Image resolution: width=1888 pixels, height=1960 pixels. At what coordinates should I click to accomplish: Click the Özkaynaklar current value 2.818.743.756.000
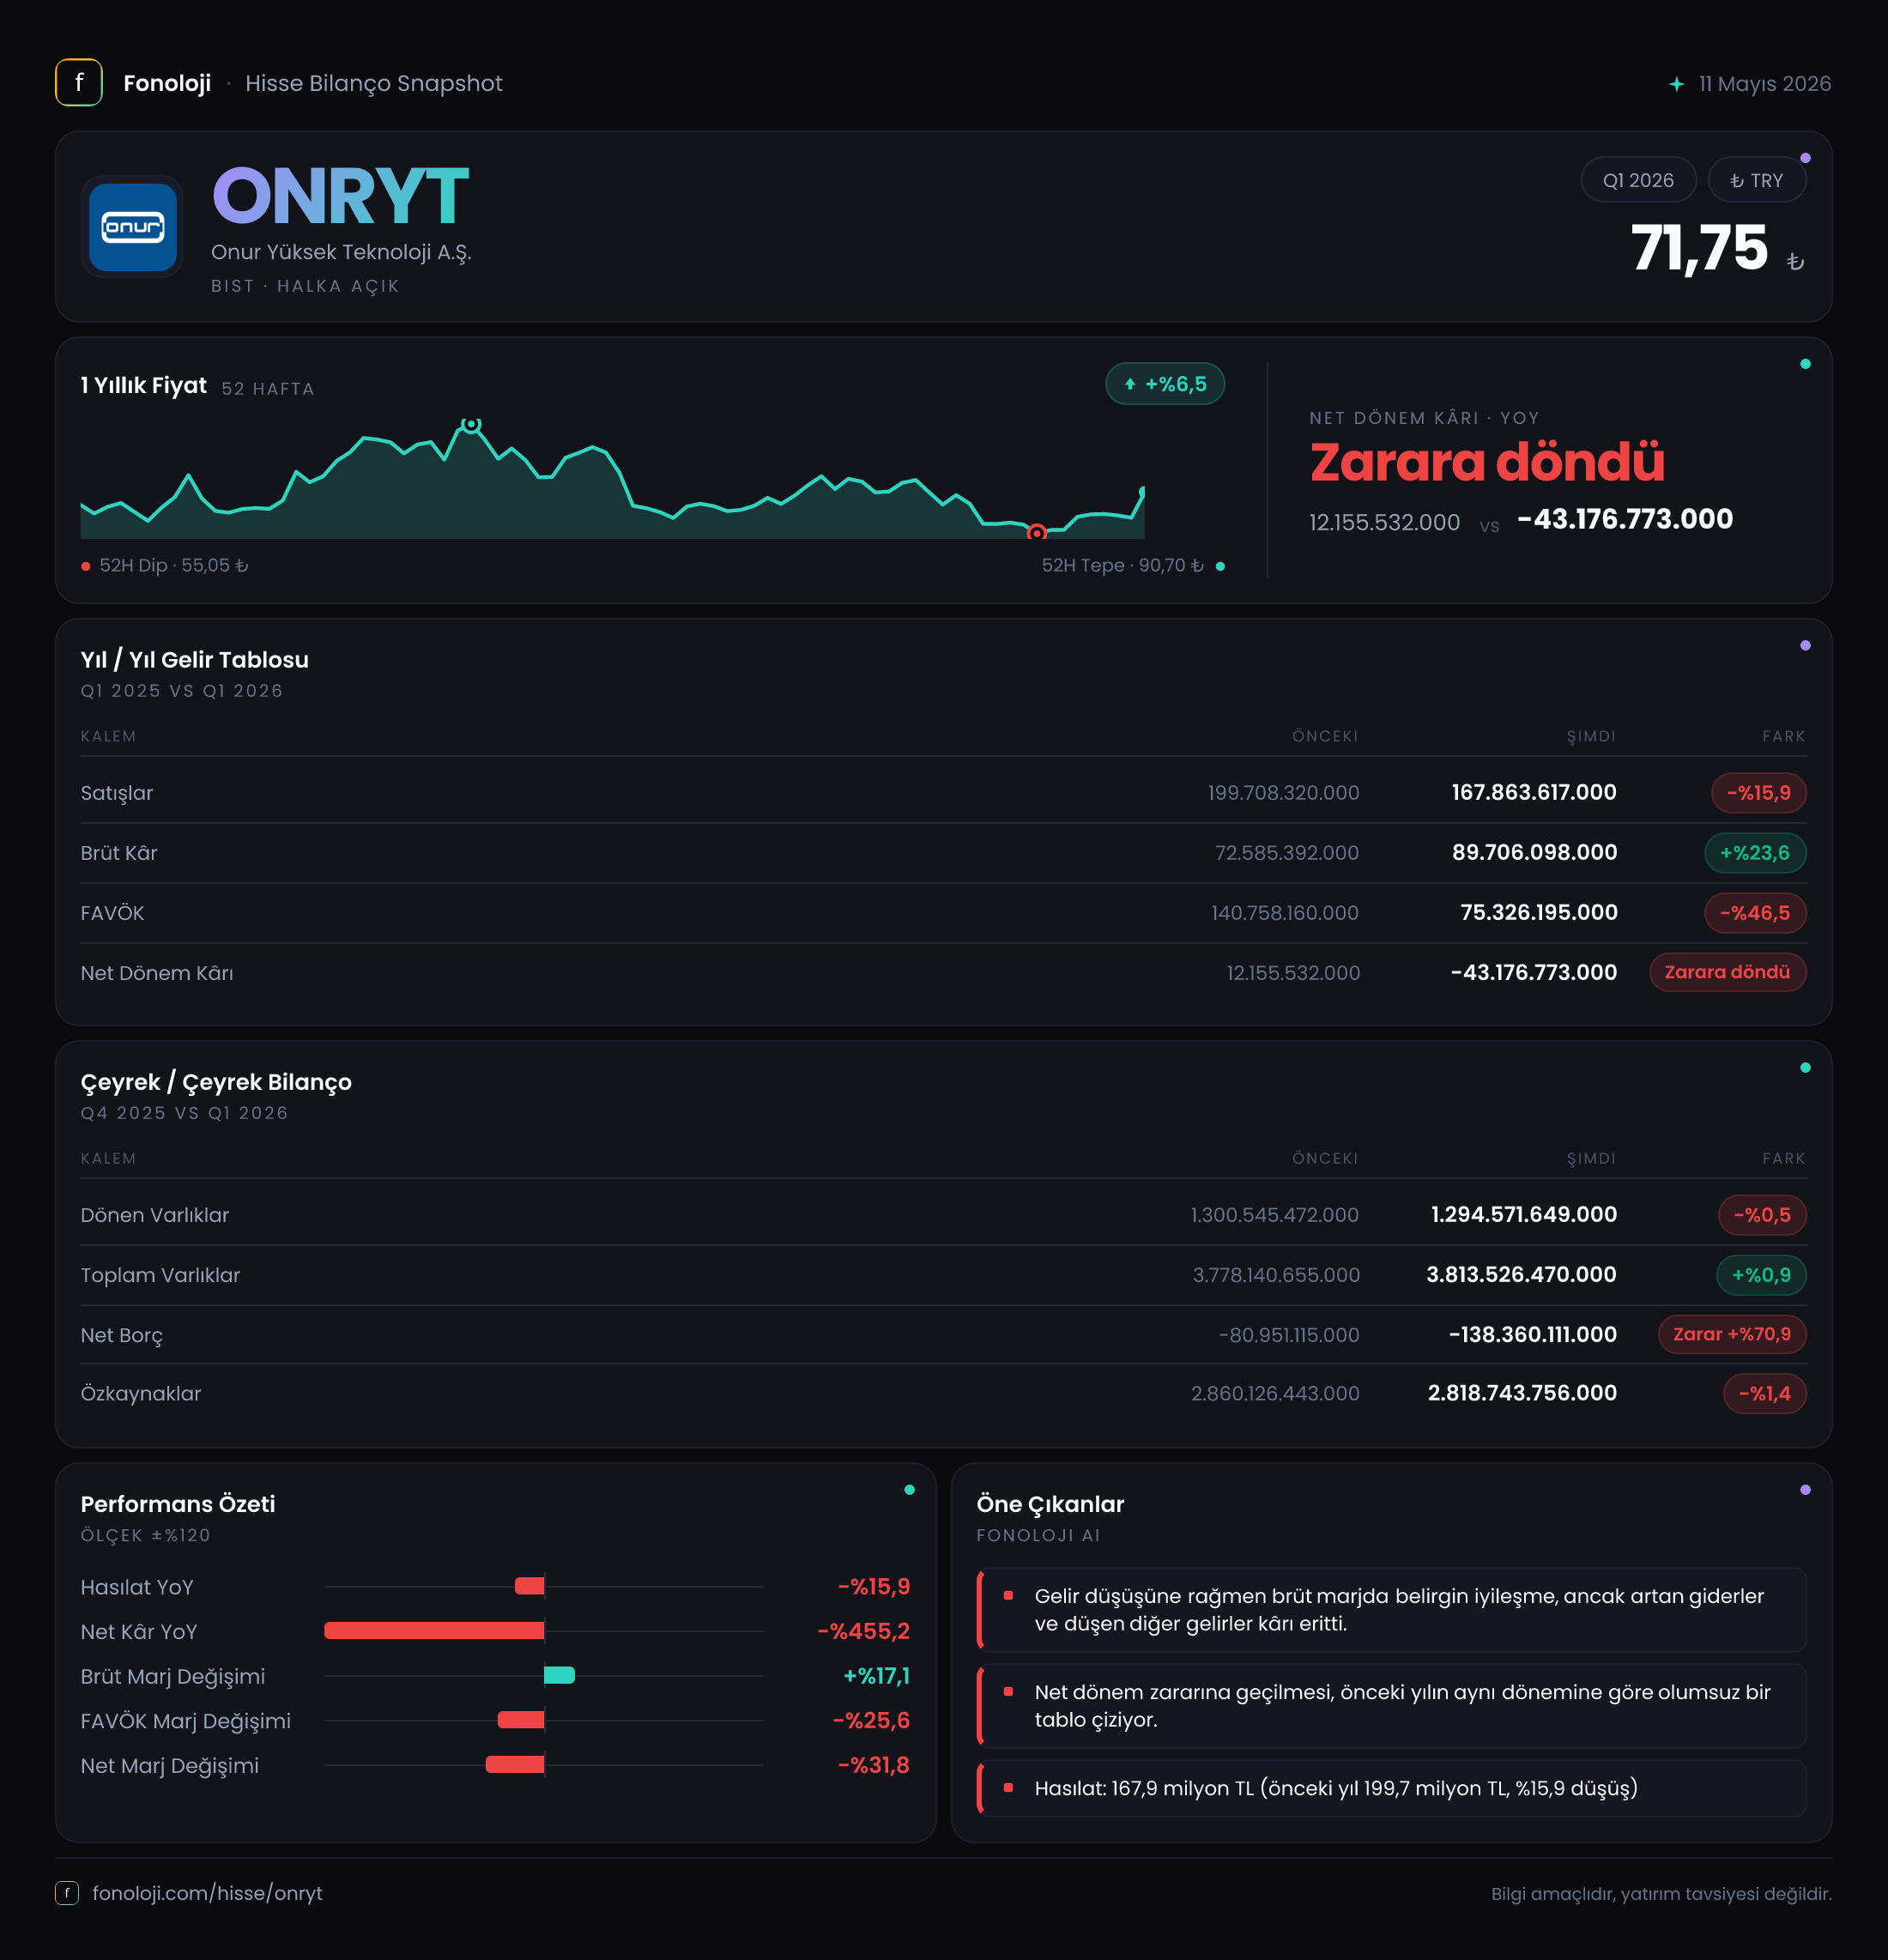pos(1522,1393)
